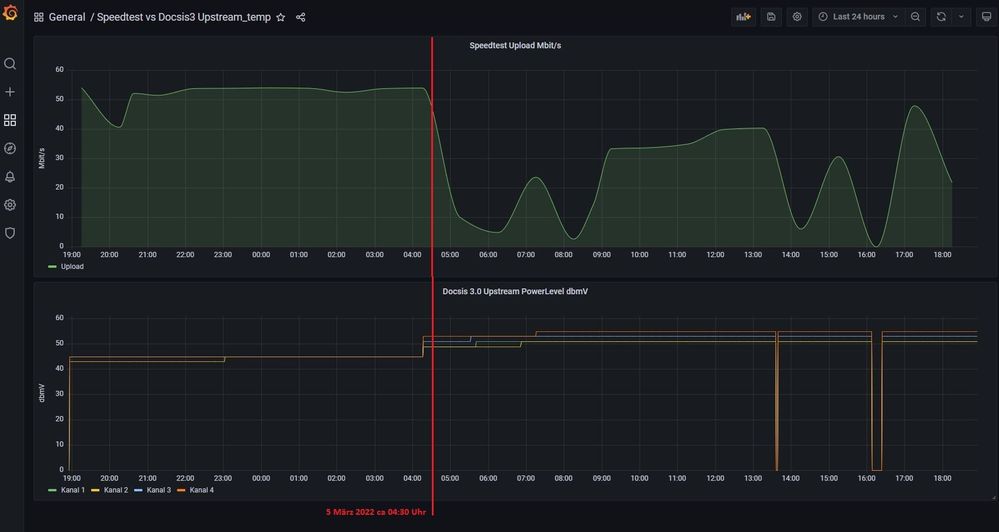
Task: Share dashboard using the share icon
Action: point(301,17)
